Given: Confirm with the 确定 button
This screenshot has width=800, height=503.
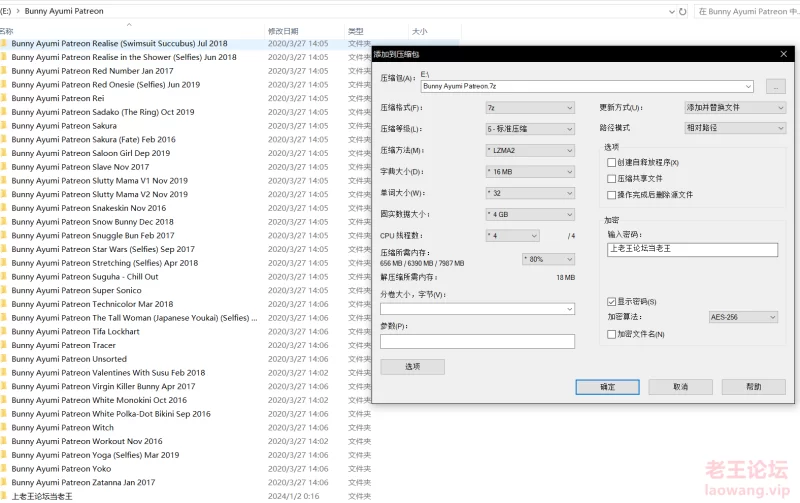Looking at the screenshot, I should tap(607, 387).
